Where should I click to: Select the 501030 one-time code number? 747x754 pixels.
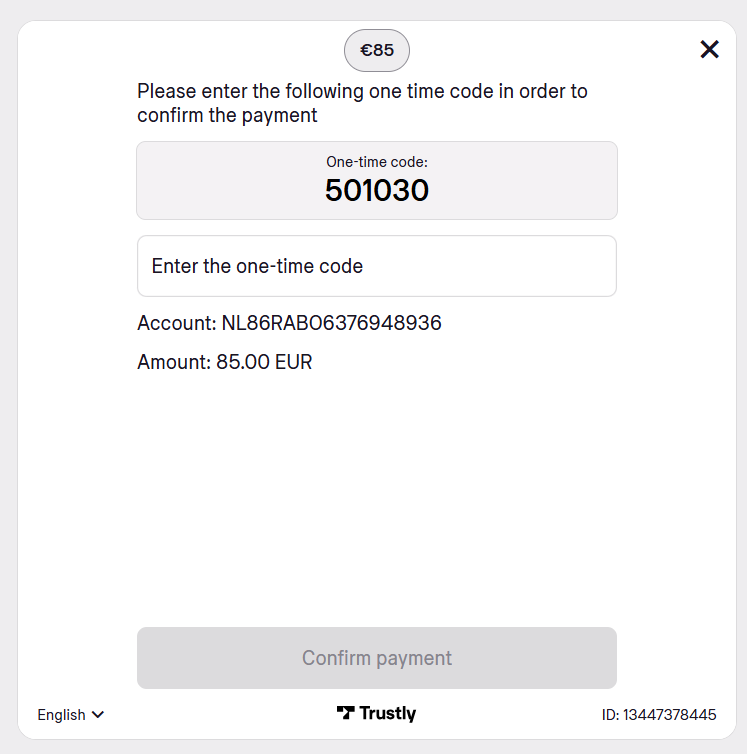tap(377, 190)
